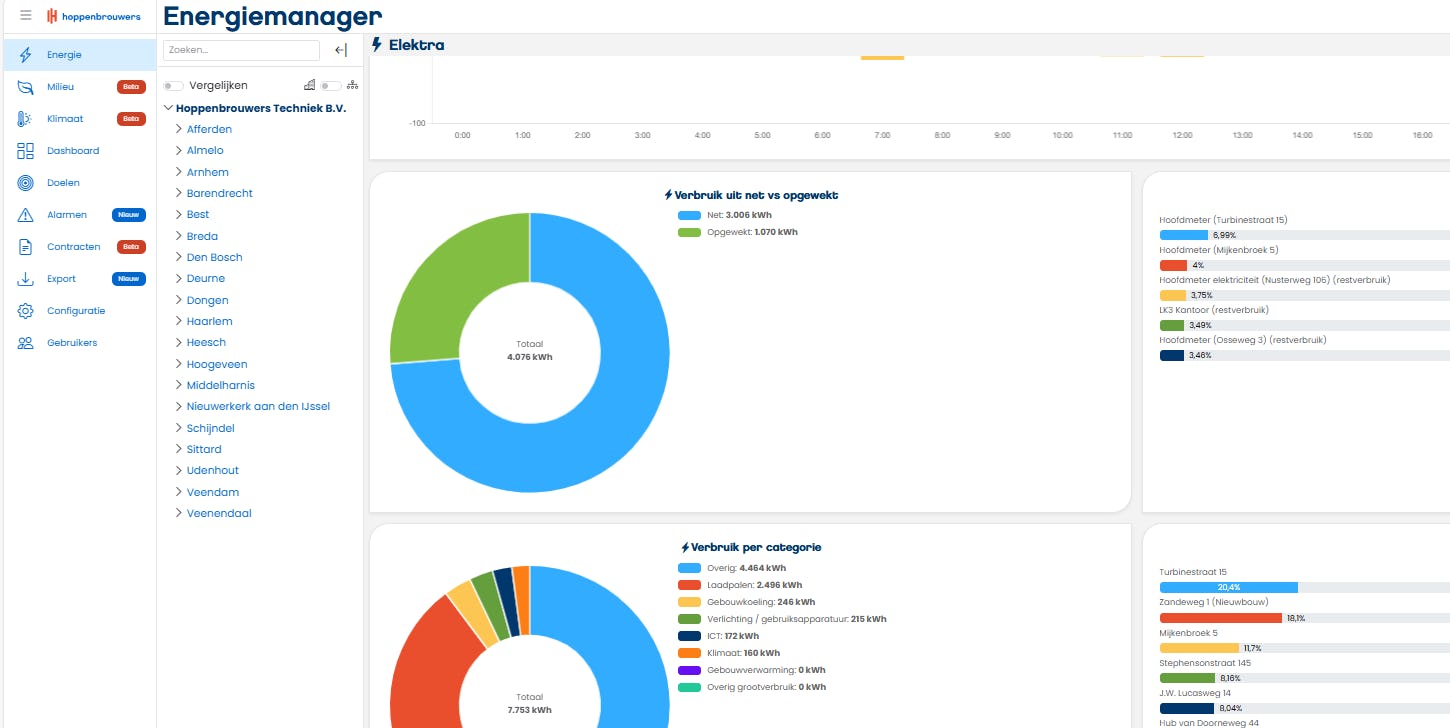Click the hierarchy tree icon above the location list
Image resolution: width=1450 pixels, height=728 pixels.
[352, 86]
